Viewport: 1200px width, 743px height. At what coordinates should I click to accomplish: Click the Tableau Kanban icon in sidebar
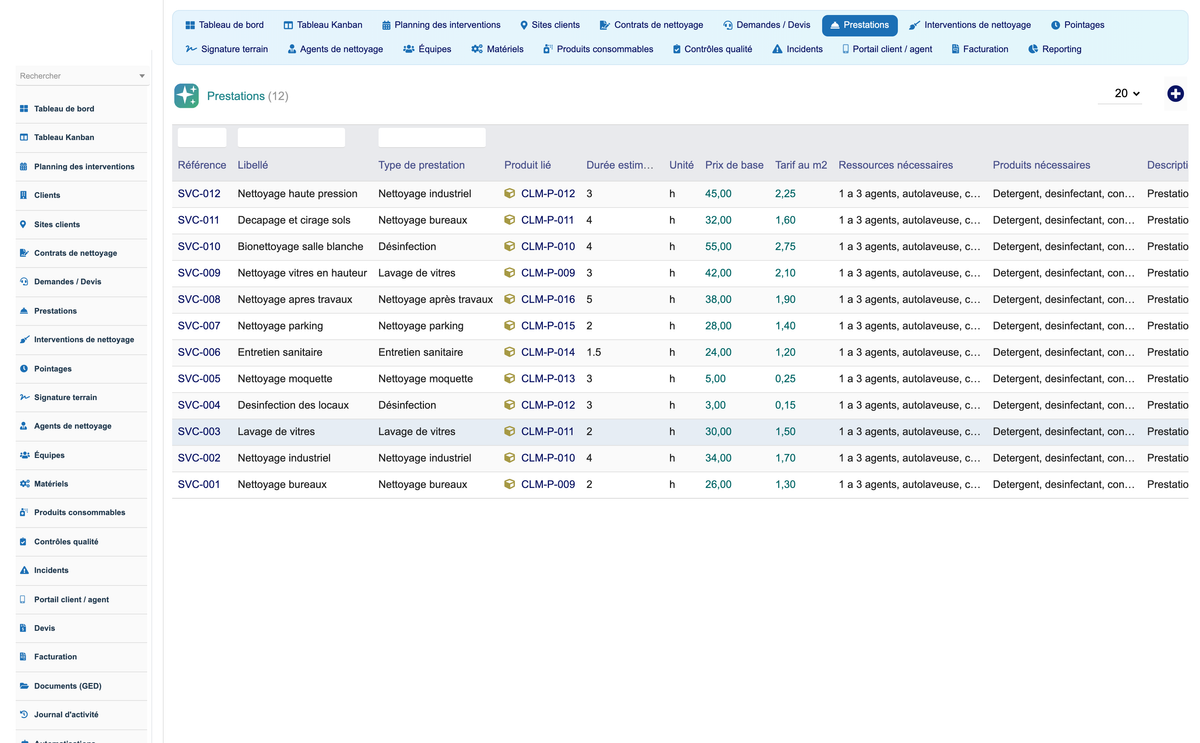tap(24, 138)
